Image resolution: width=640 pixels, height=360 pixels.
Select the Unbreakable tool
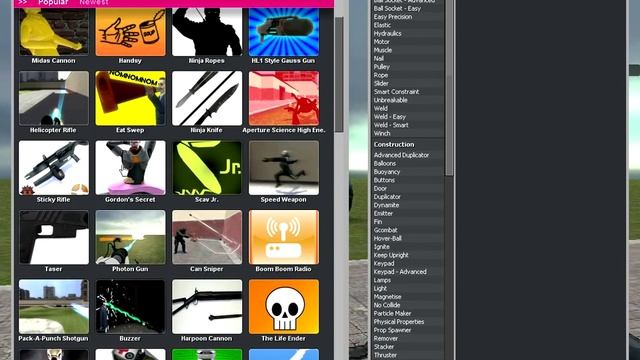click(x=391, y=100)
